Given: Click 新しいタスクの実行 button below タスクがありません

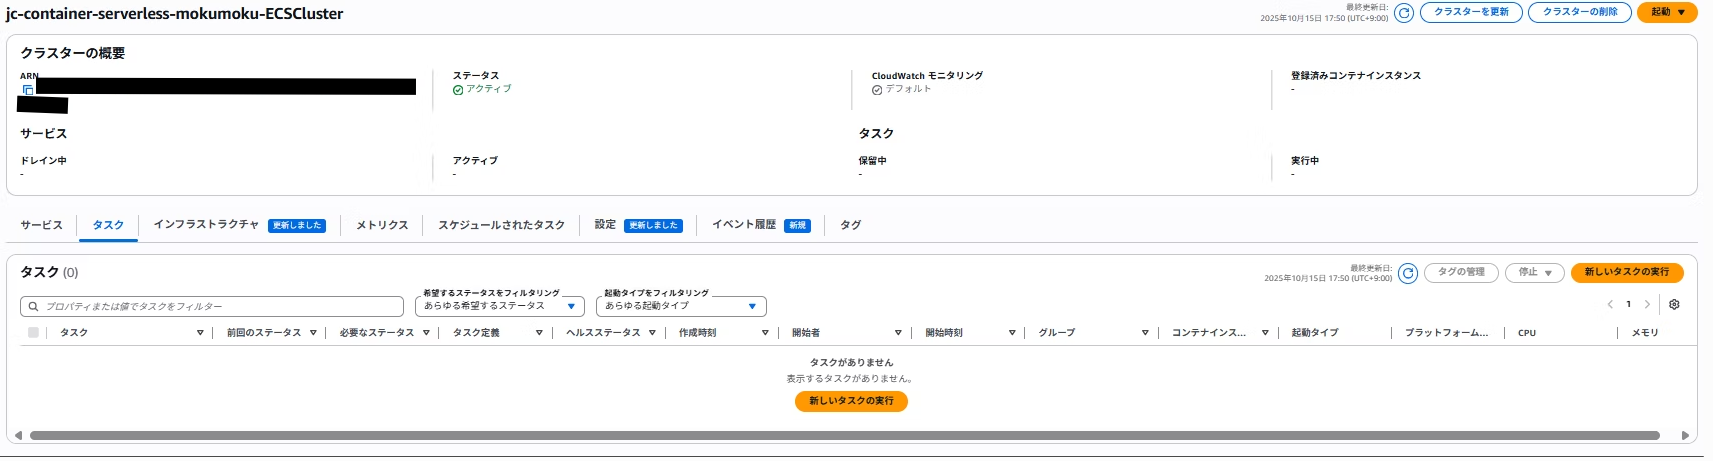Looking at the screenshot, I should click(x=851, y=401).
